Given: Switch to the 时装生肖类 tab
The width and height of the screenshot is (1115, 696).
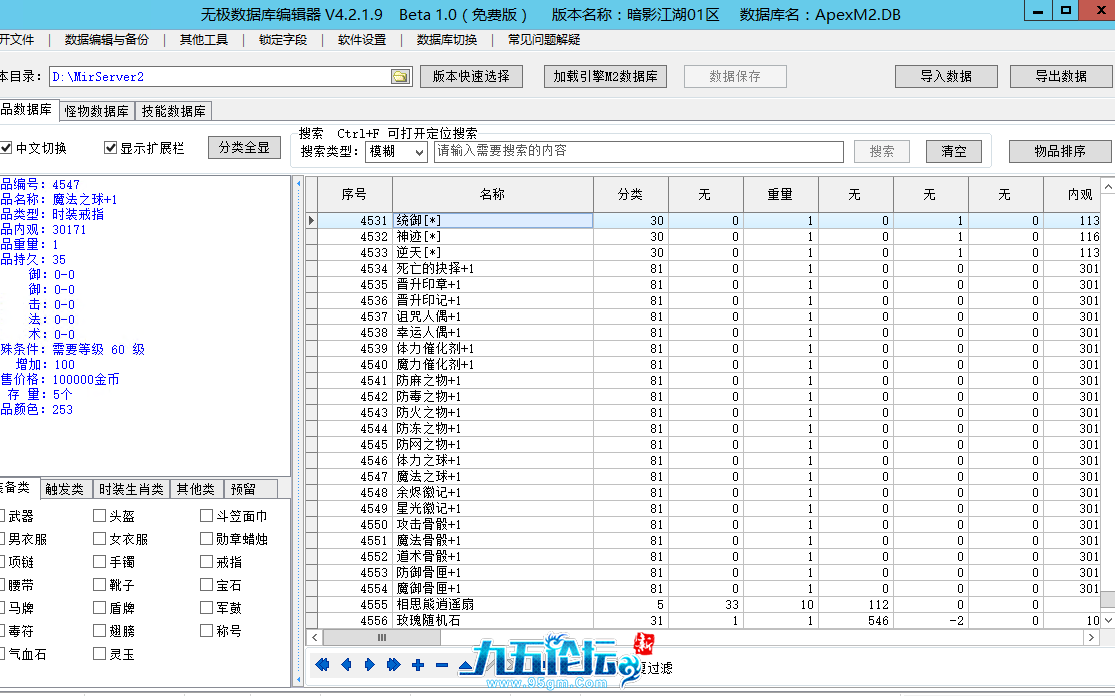Looking at the screenshot, I should (x=131, y=489).
